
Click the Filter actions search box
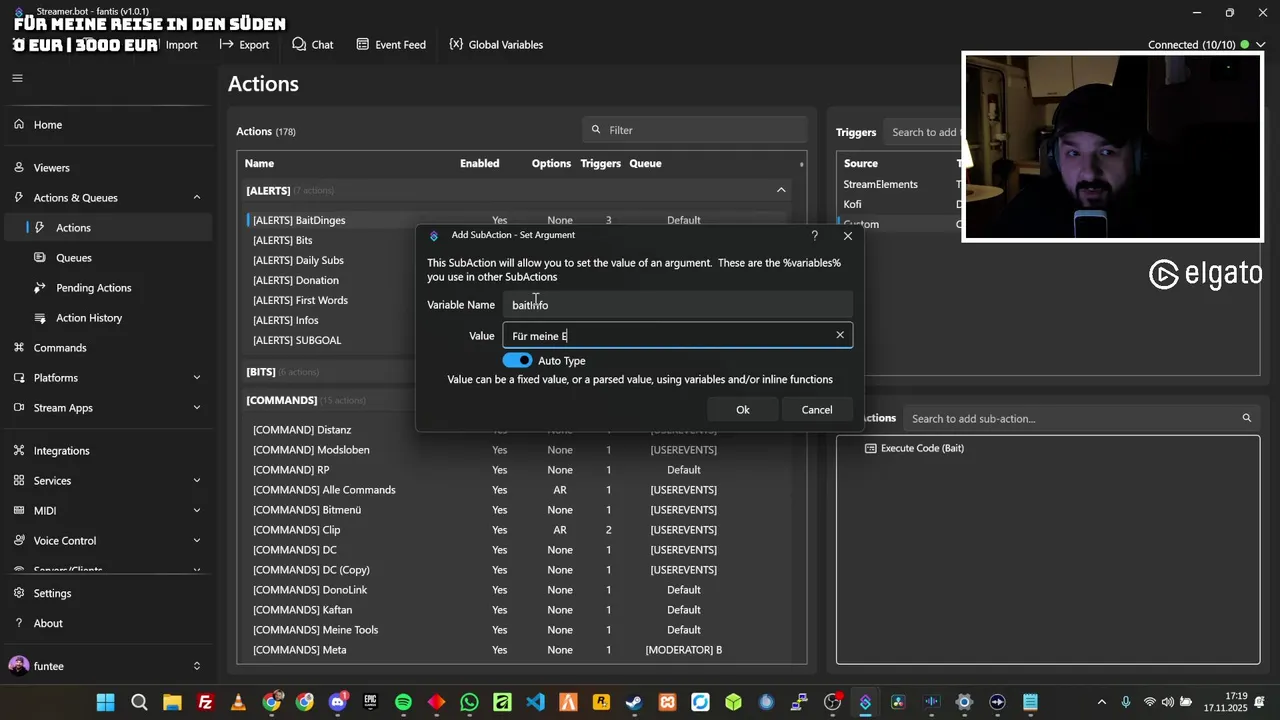[695, 130]
